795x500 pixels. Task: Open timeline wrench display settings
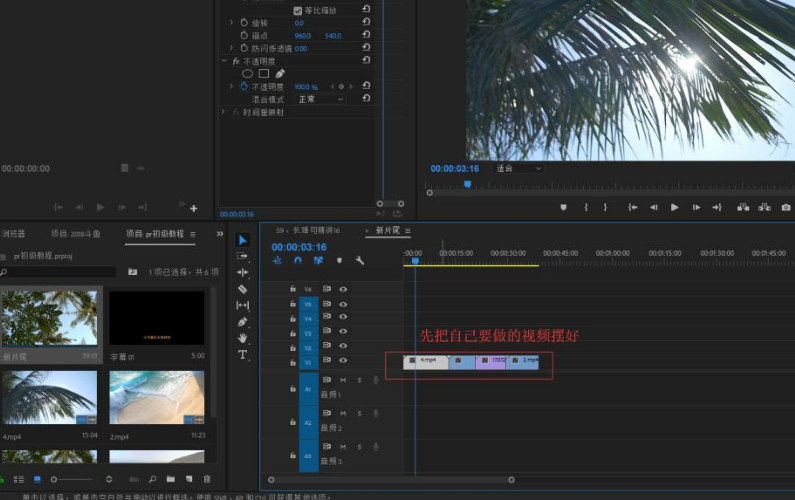(359, 261)
